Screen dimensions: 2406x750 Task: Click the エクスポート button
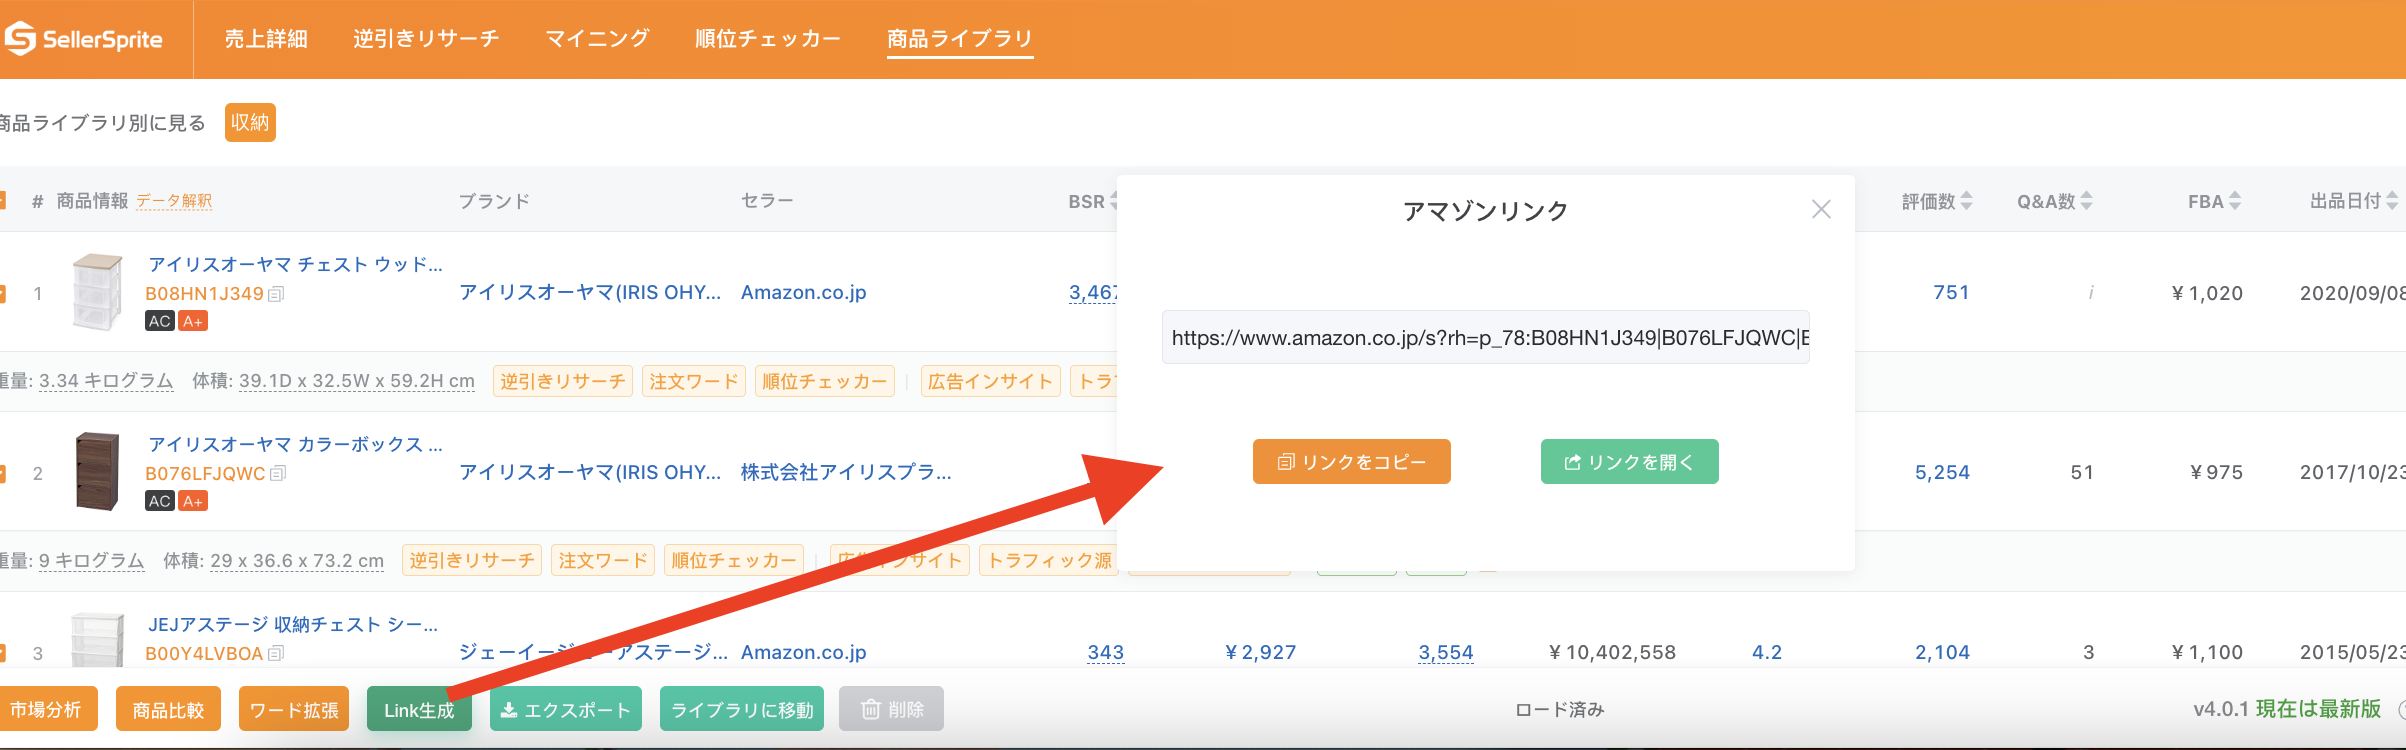[566, 709]
